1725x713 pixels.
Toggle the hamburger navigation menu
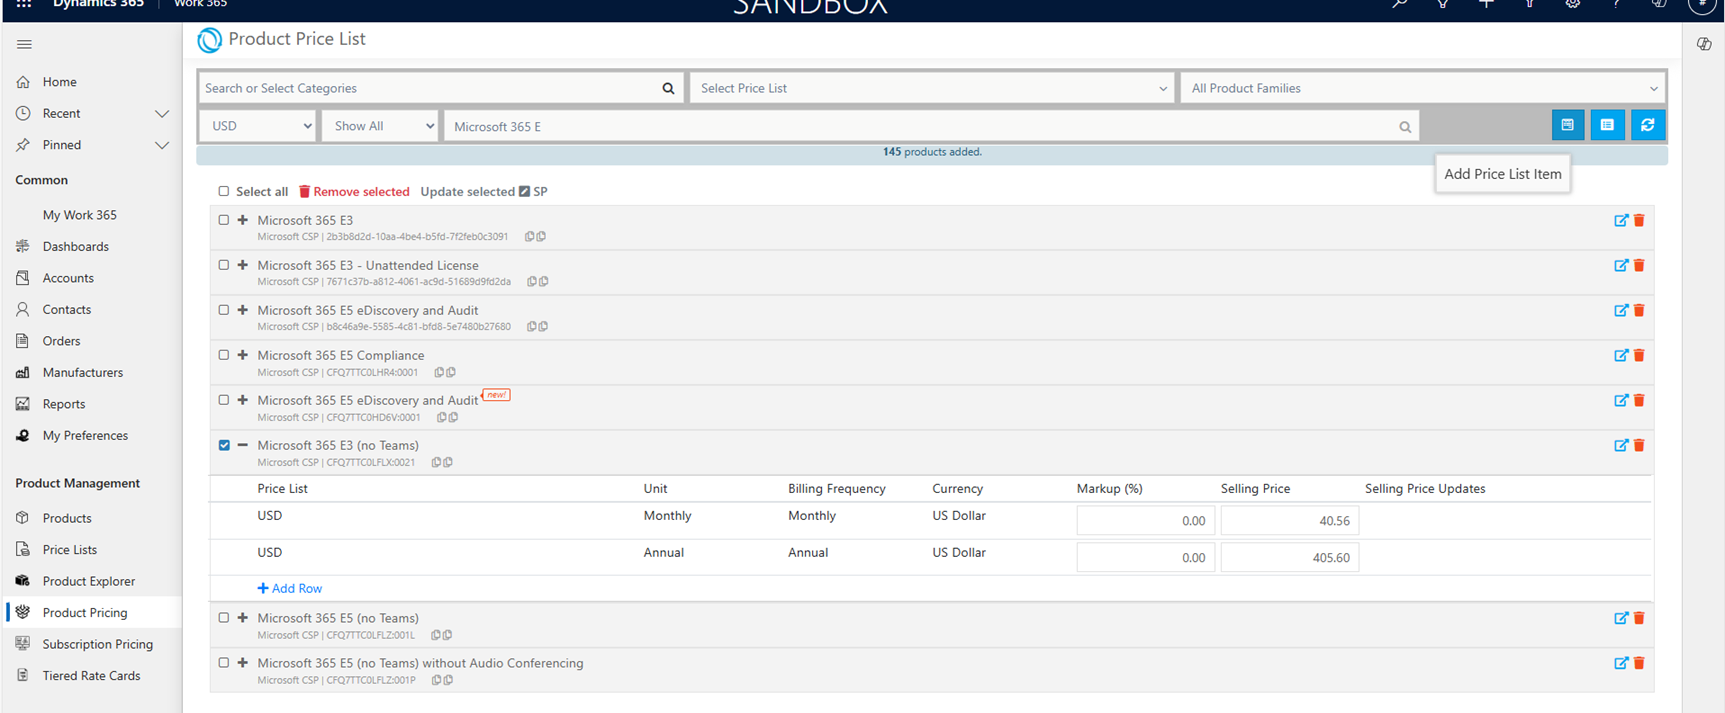pyautogui.click(x=25, y=44)
